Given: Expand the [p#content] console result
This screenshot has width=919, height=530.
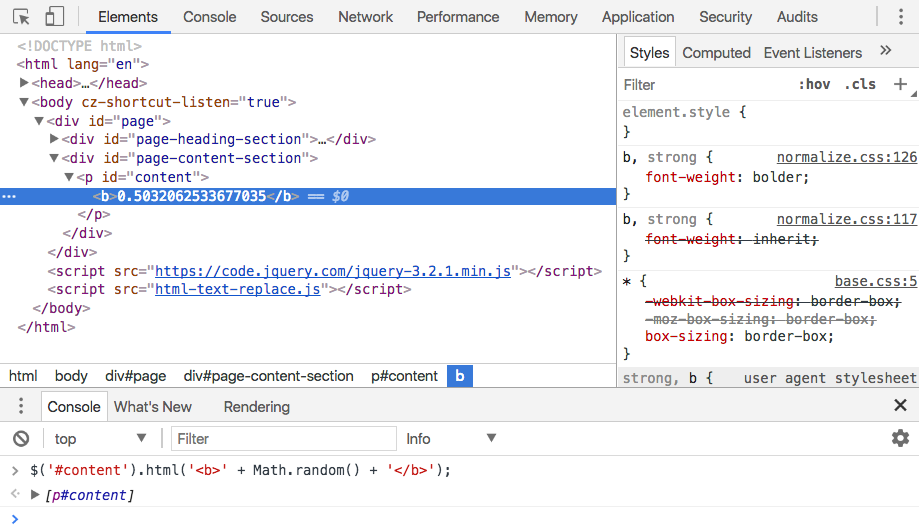Looking at the screenshot, I should (x=35, y=495).
